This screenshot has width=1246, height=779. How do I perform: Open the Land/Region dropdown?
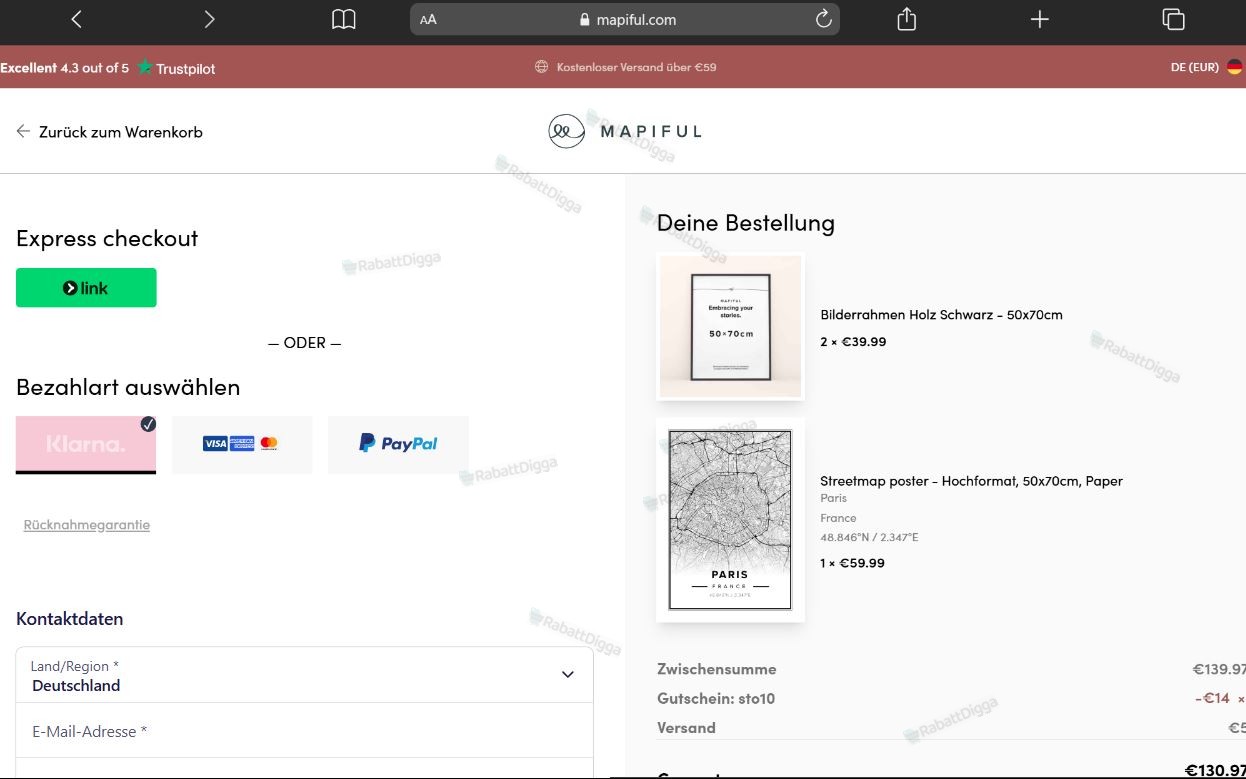tap(304, 675)
